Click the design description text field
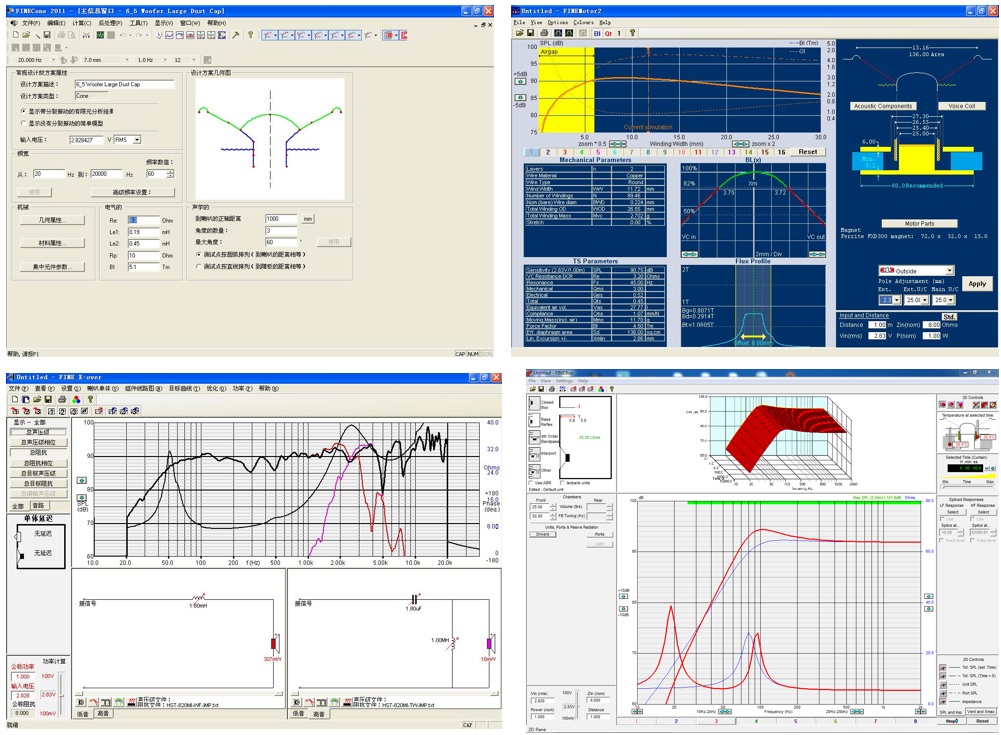 coord(124,84)
